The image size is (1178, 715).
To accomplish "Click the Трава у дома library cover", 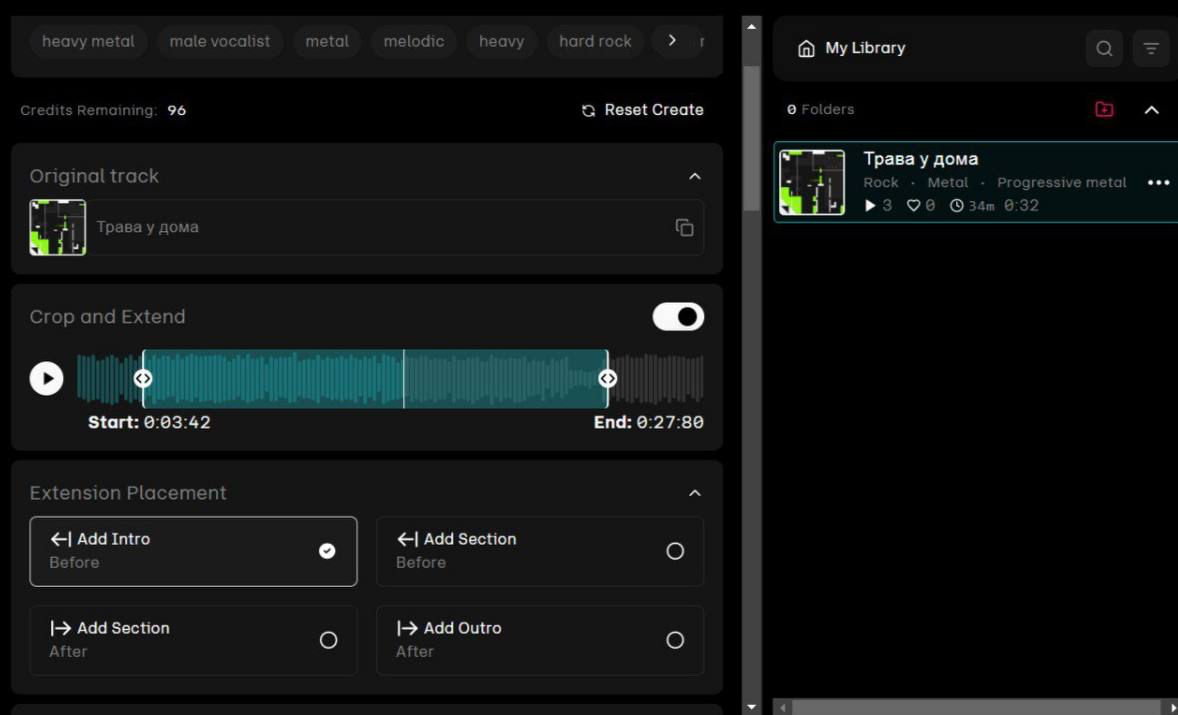I will coord(812,183).
